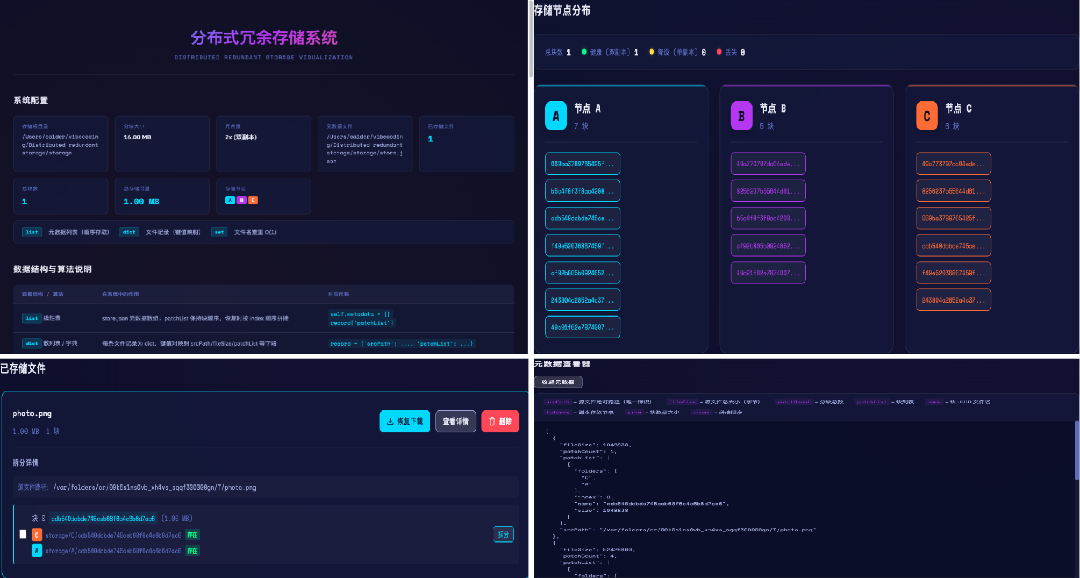The image size is (1080, 578).
Task: Expand details with the 查看详情 button
Action: click(455, 422)
